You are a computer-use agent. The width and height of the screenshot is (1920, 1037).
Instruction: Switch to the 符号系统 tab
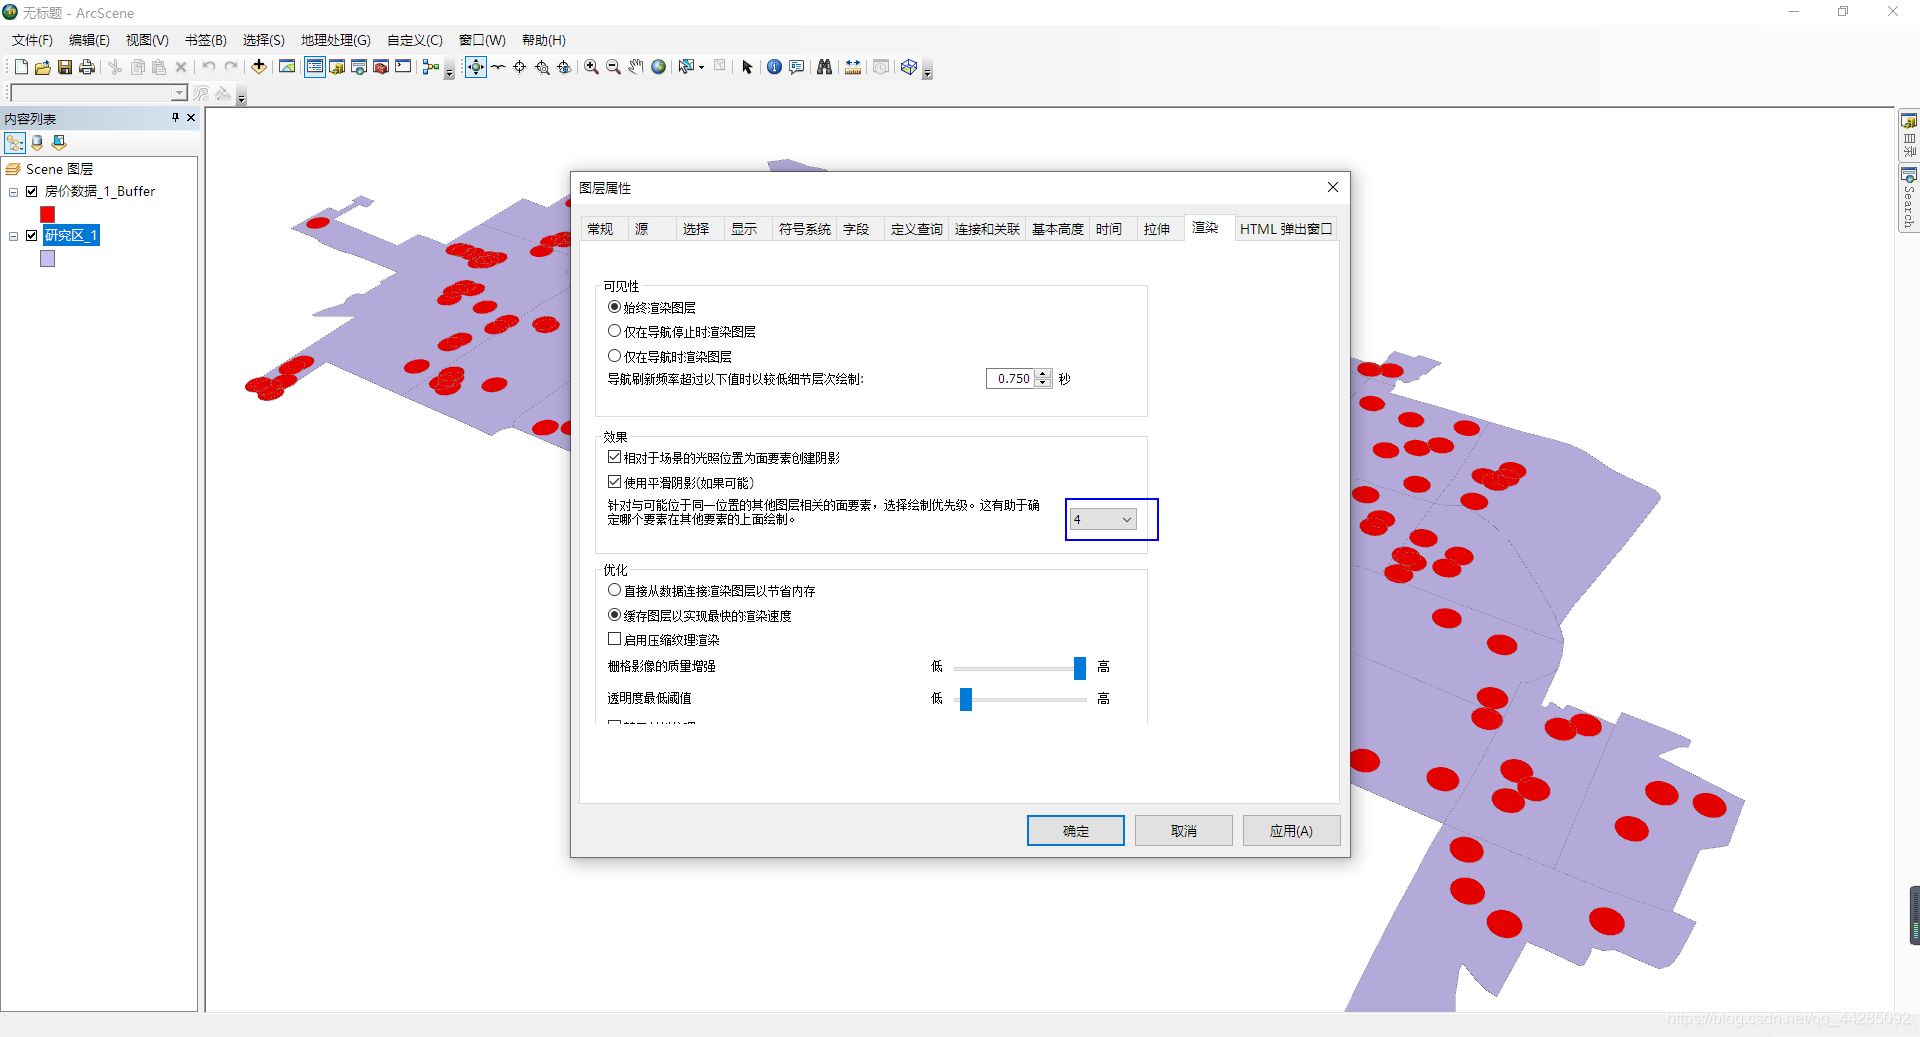[805, 229]
